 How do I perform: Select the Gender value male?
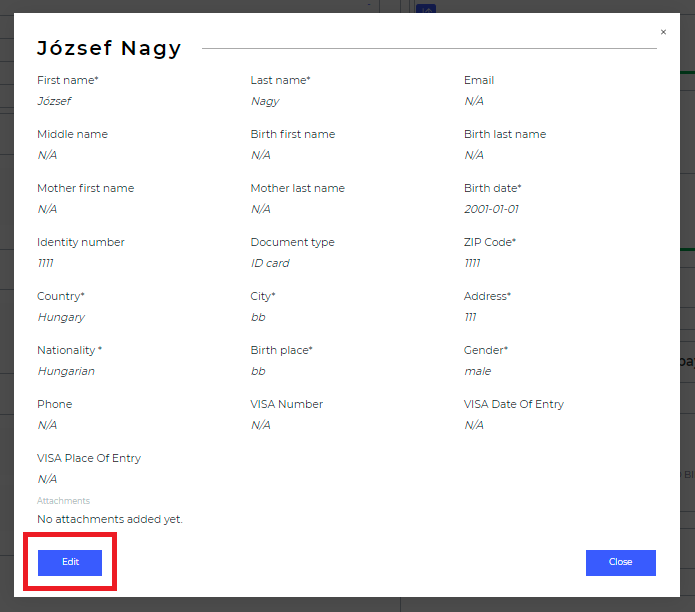[x=477, y=371]
